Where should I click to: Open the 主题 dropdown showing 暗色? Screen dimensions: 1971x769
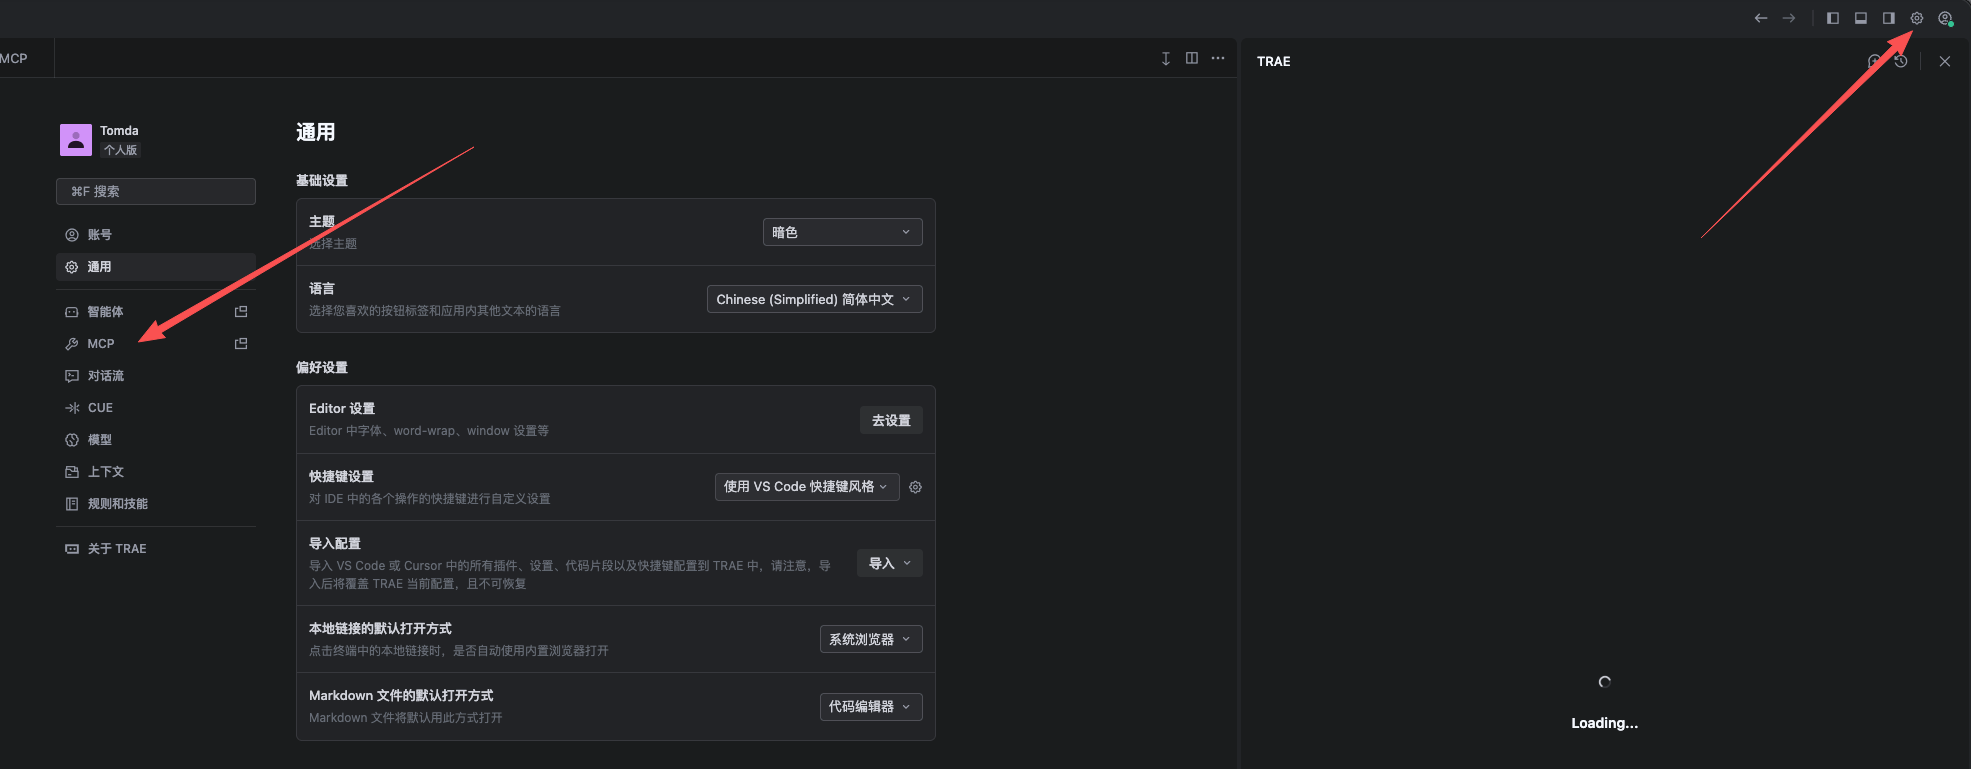point(842,232)
